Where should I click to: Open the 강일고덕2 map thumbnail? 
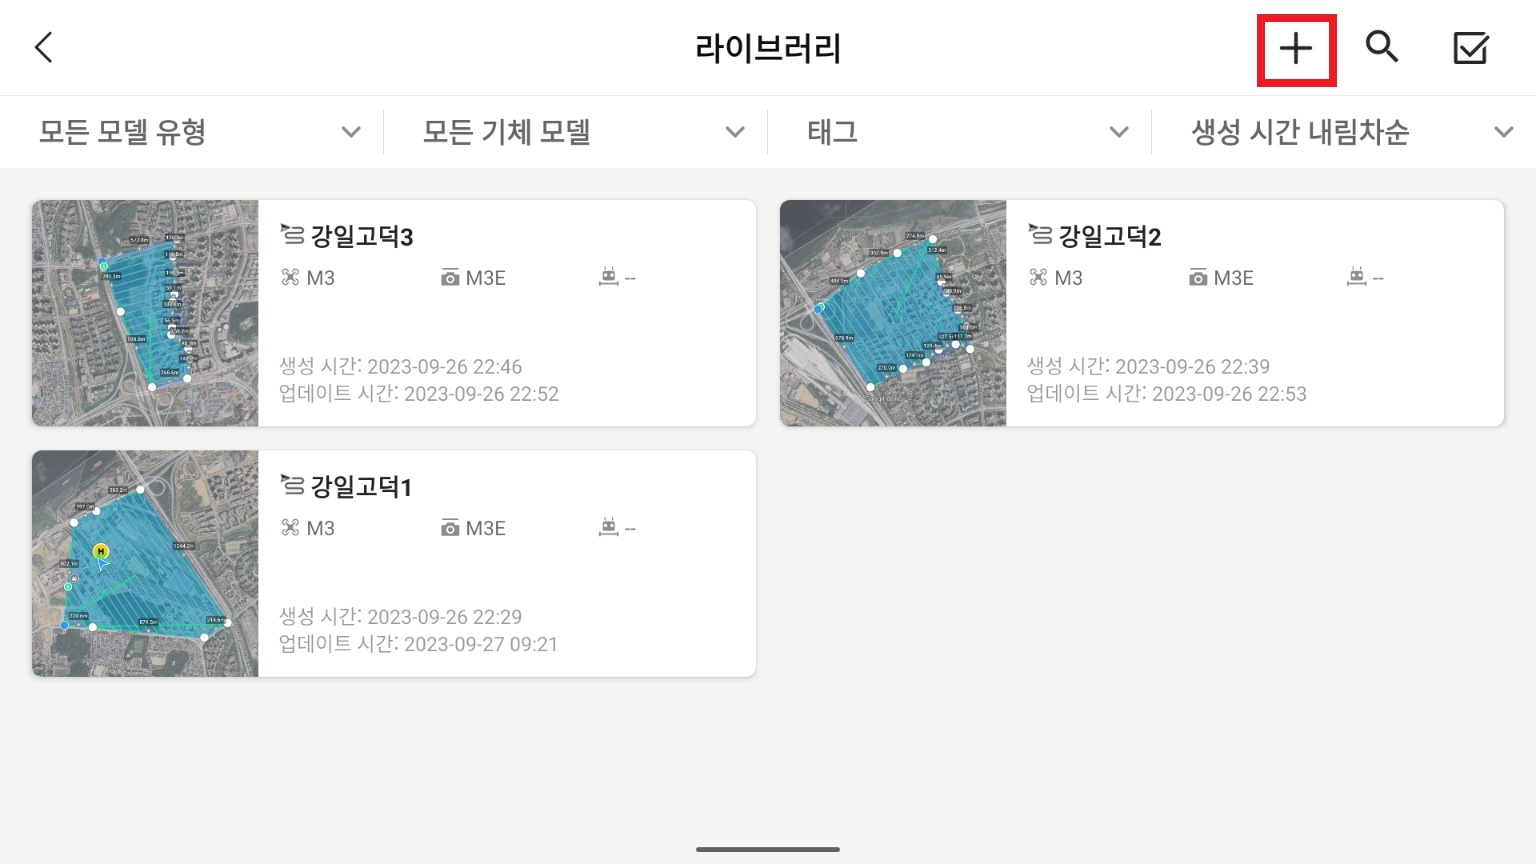(x=893, y=313)
